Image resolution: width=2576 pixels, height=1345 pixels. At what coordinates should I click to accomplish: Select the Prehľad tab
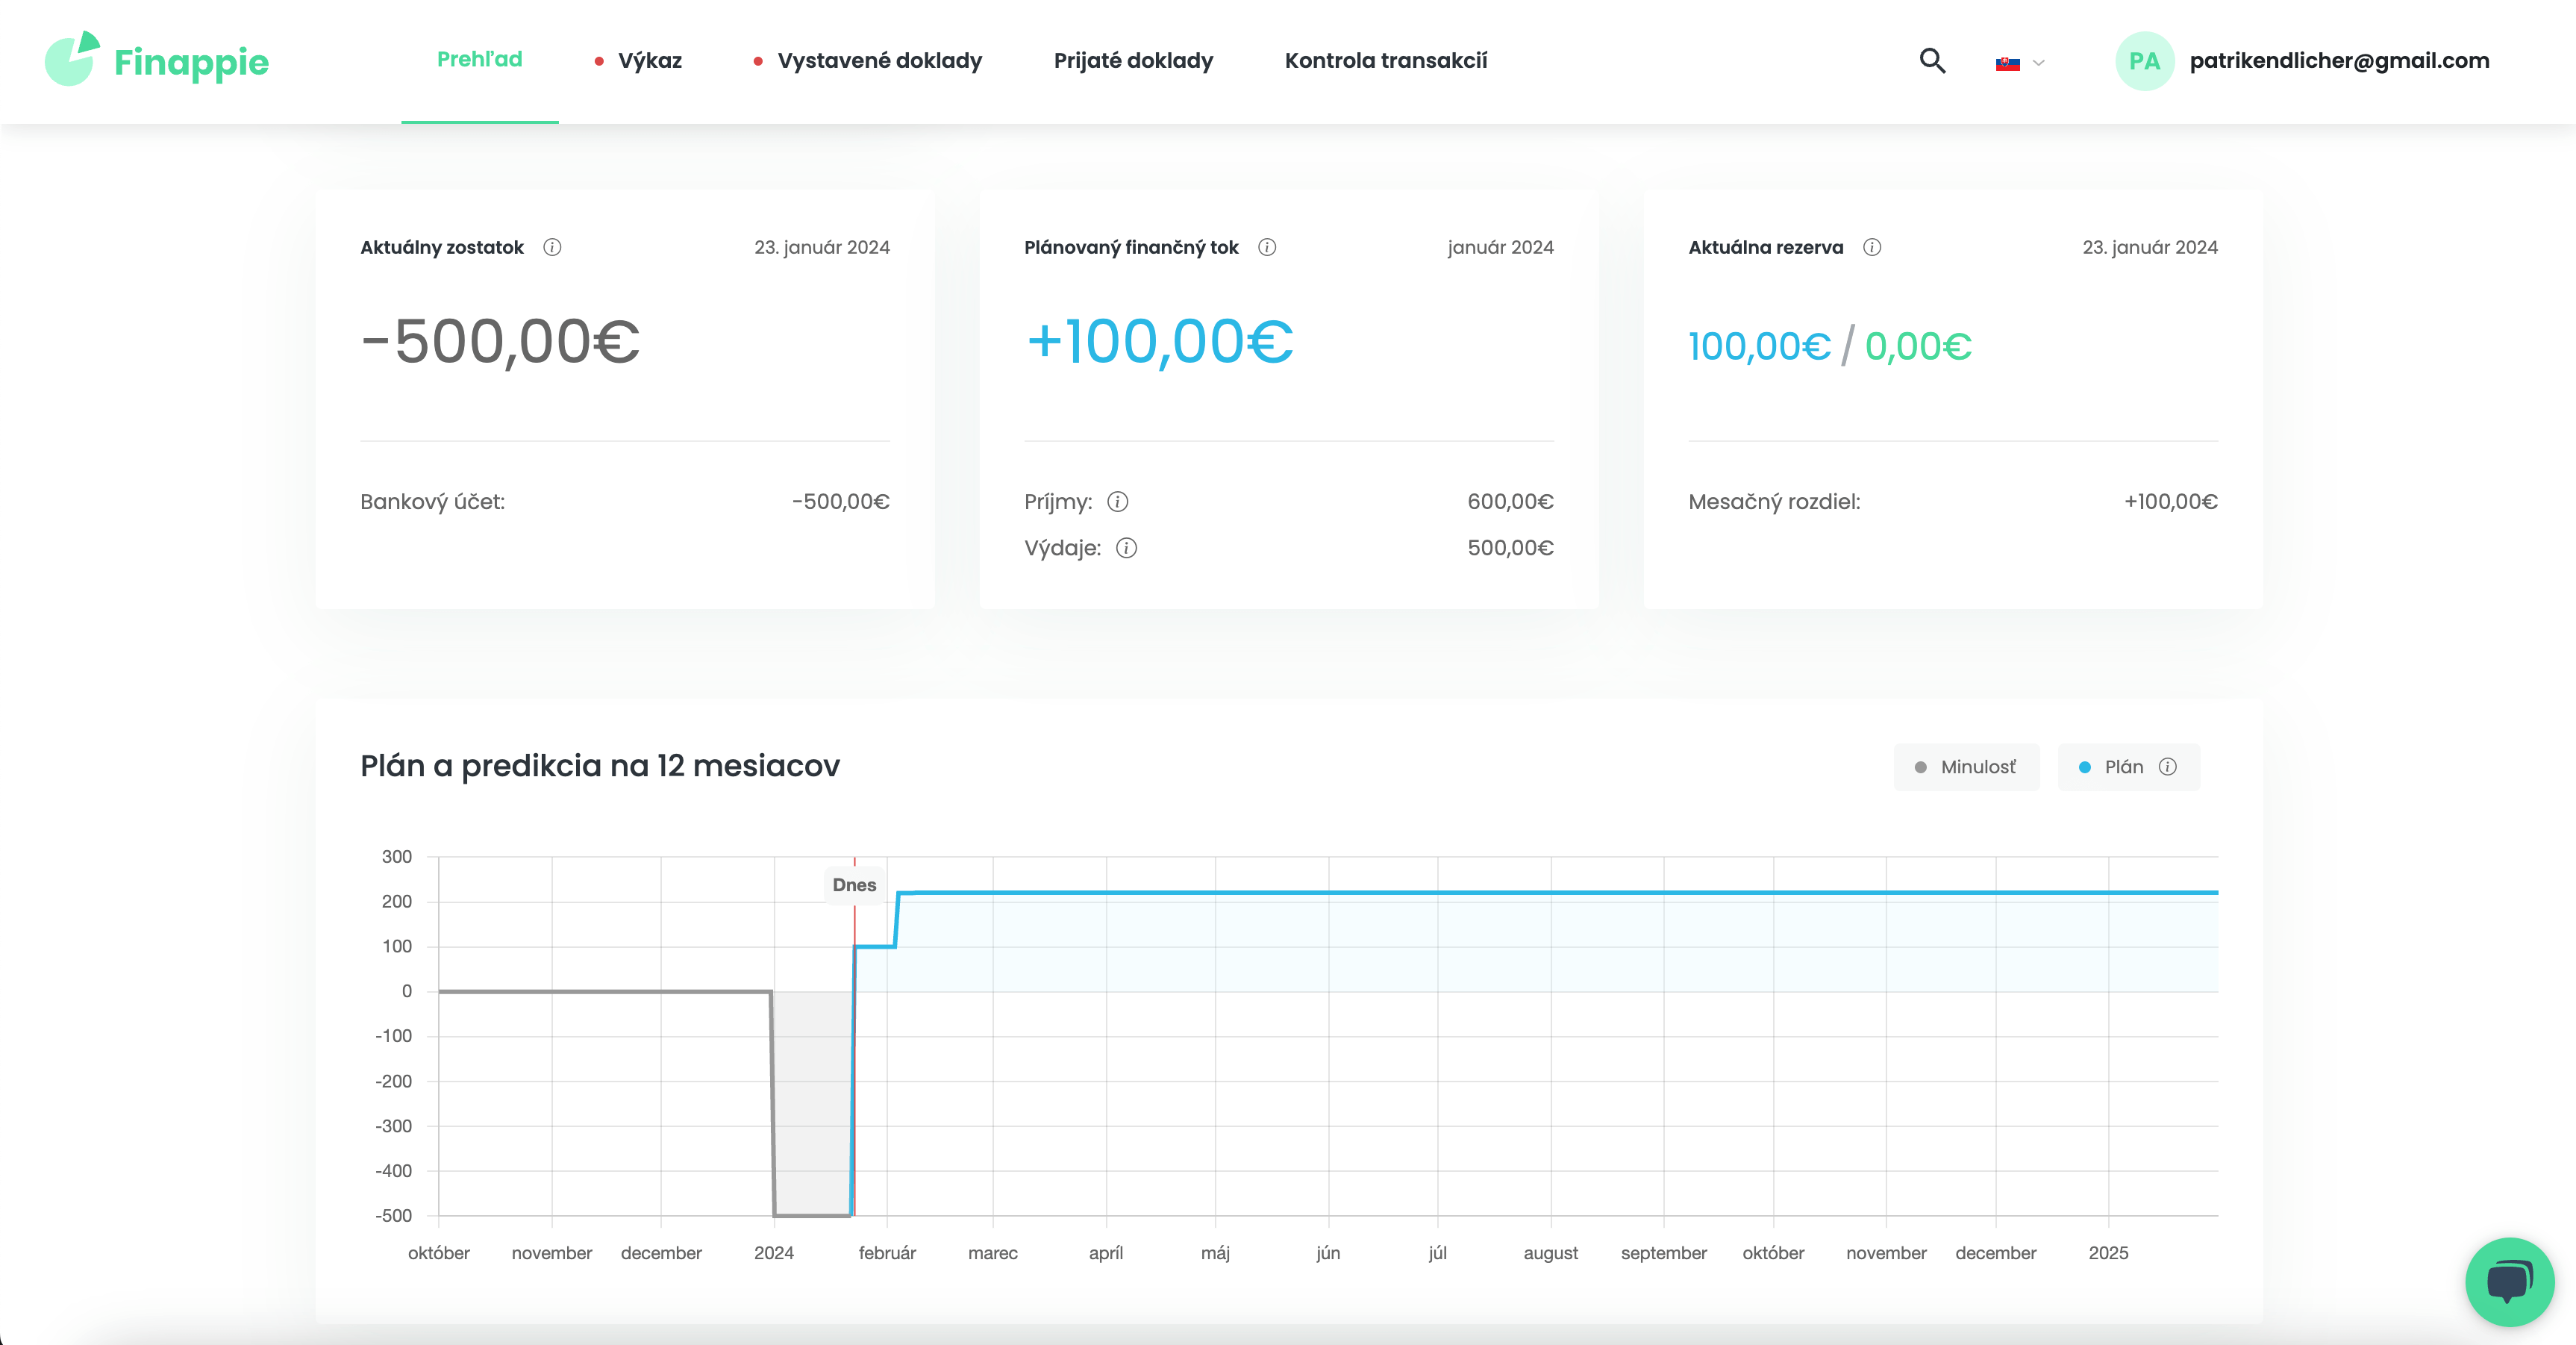coord(480,60)
